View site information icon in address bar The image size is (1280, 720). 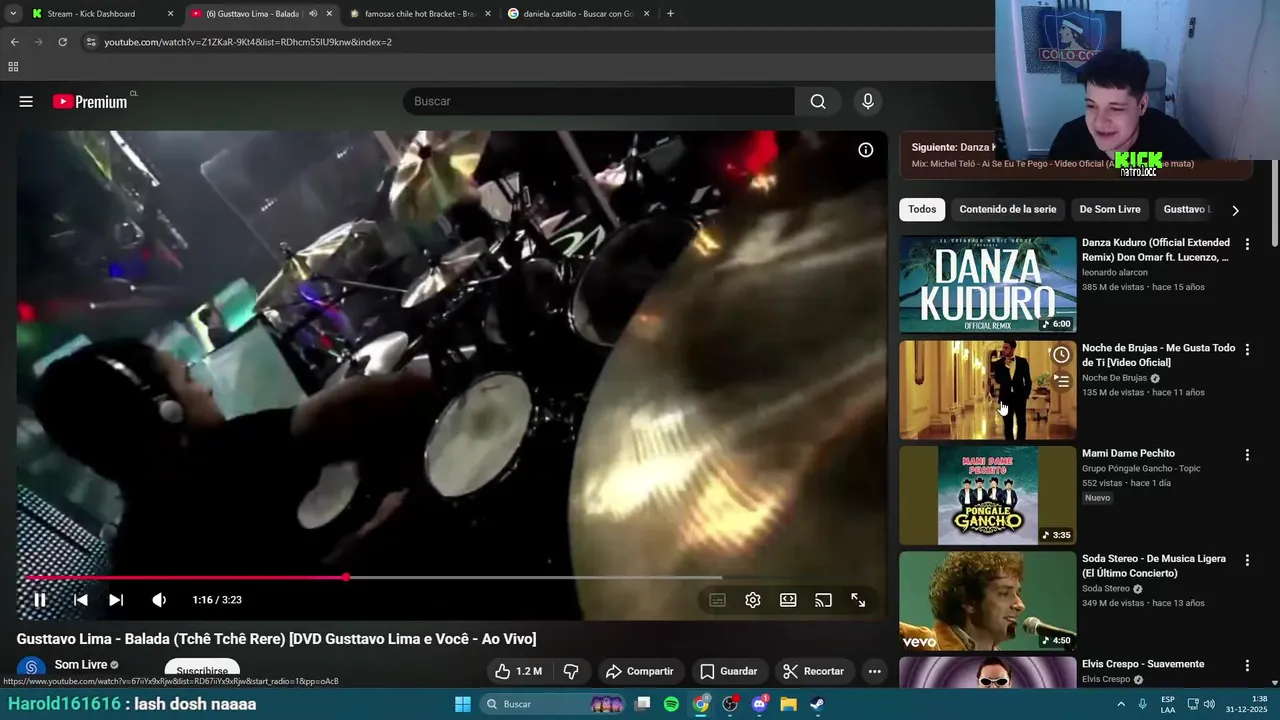click(x=91, y=42)
